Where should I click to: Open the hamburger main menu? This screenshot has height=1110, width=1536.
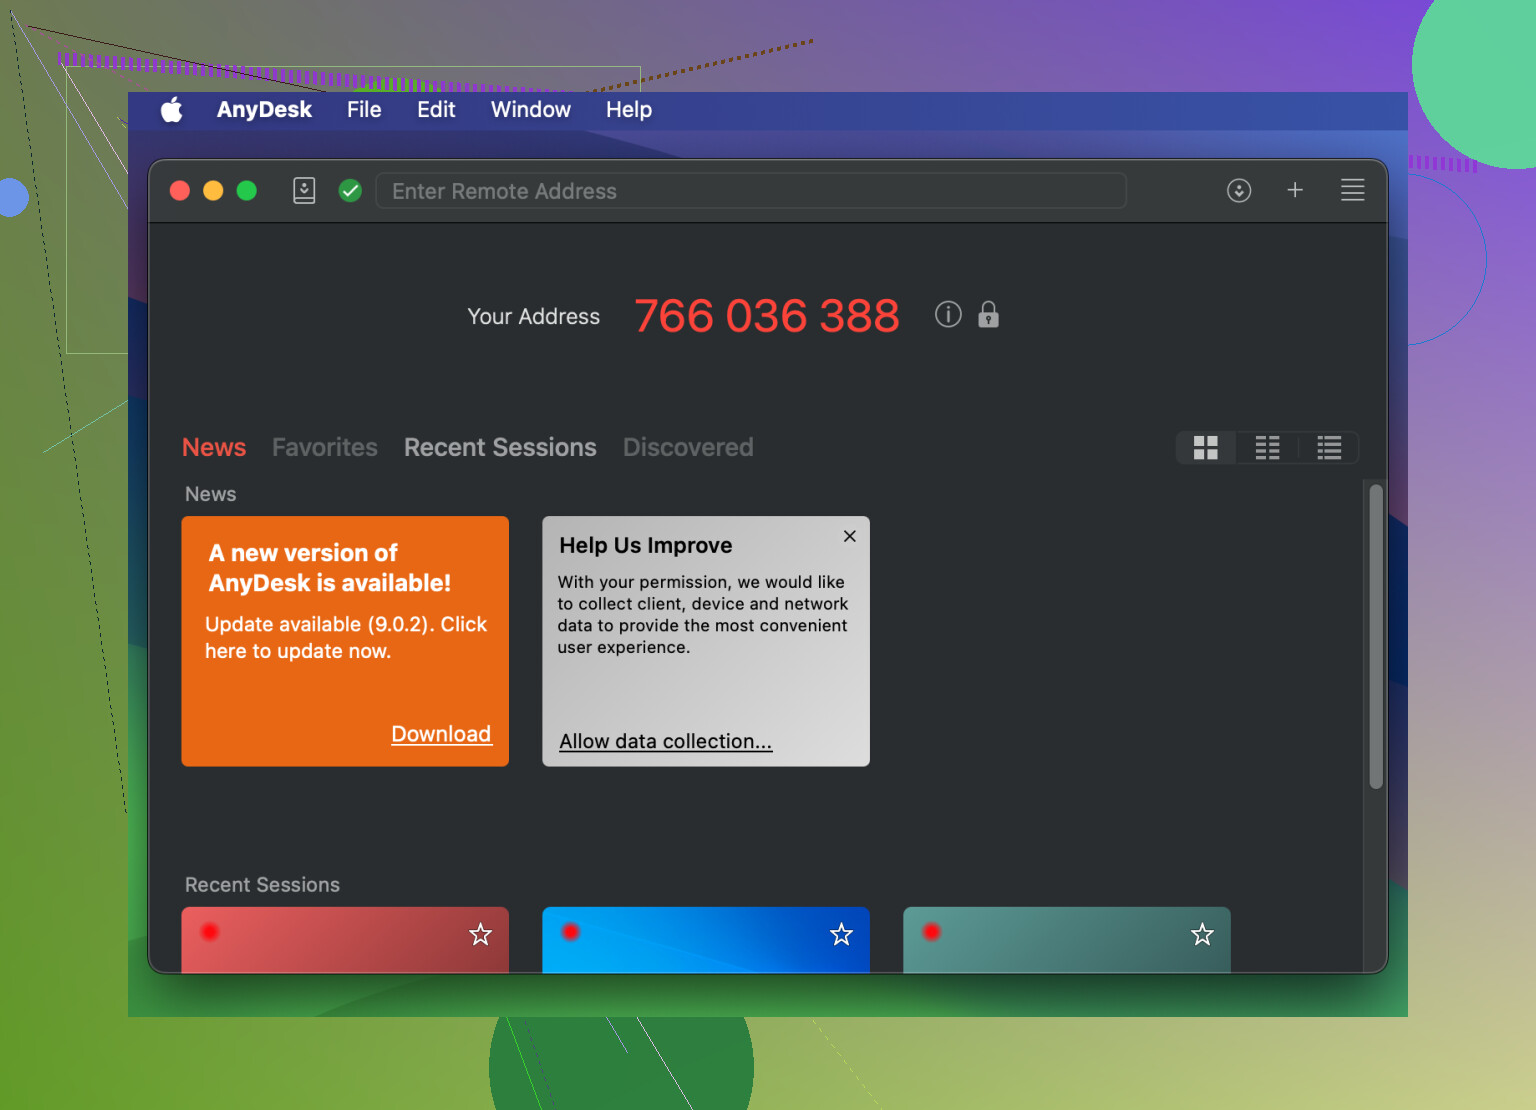(1353, 190)
